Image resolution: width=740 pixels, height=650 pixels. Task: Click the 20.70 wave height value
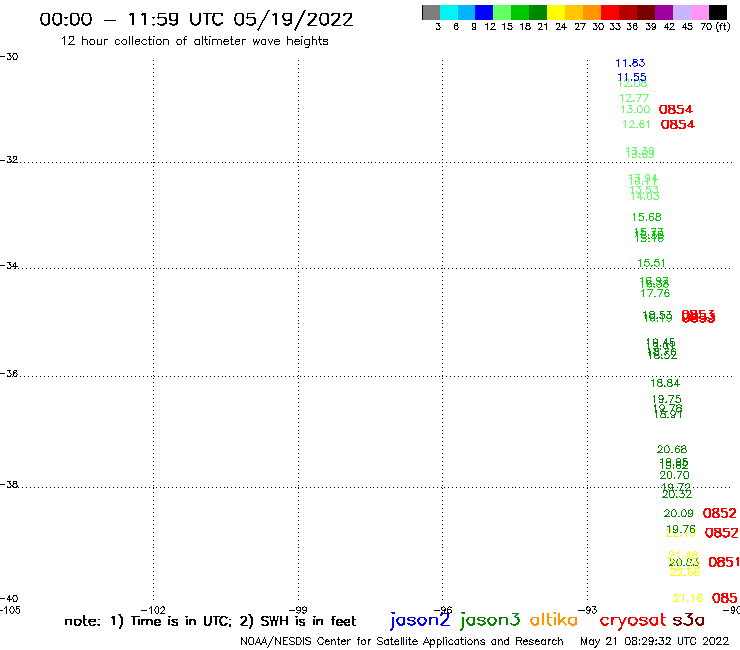coord(674,475)
